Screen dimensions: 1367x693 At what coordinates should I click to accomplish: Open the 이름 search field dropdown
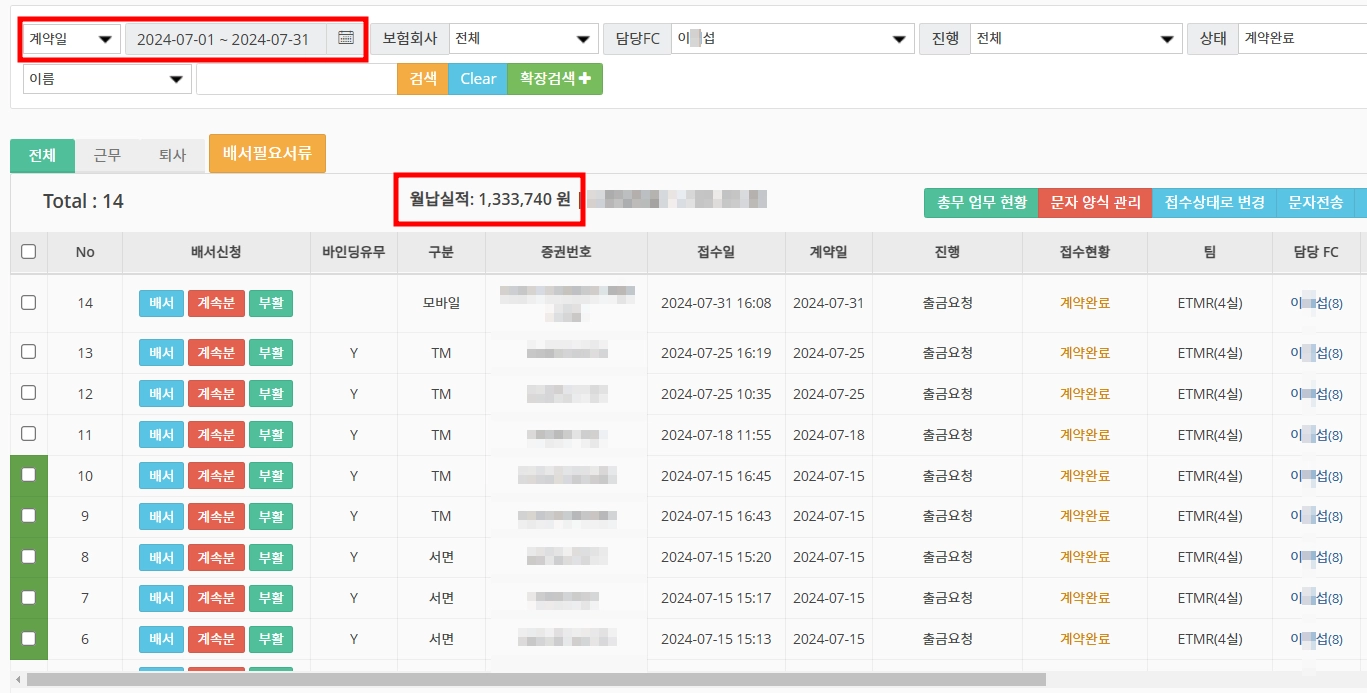[106, 78]
